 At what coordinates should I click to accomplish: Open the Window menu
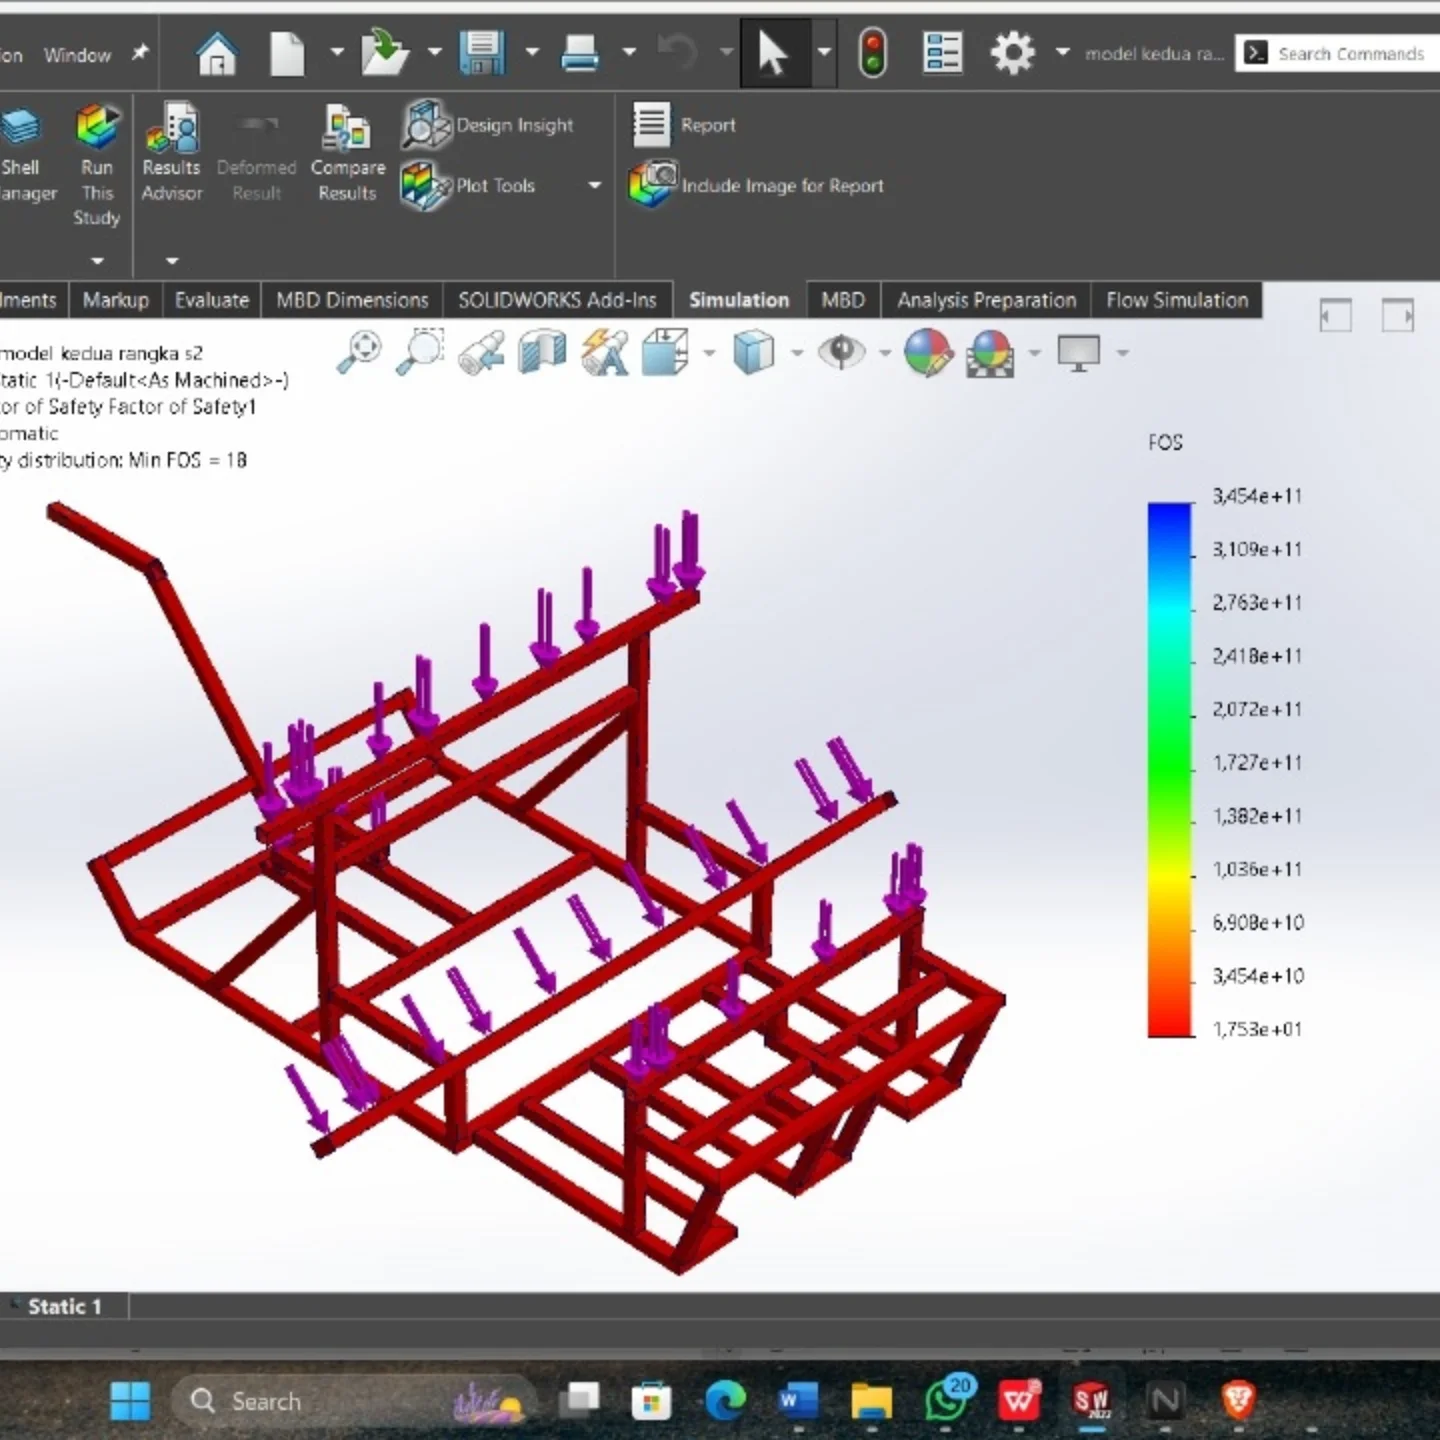click(77, 55)
